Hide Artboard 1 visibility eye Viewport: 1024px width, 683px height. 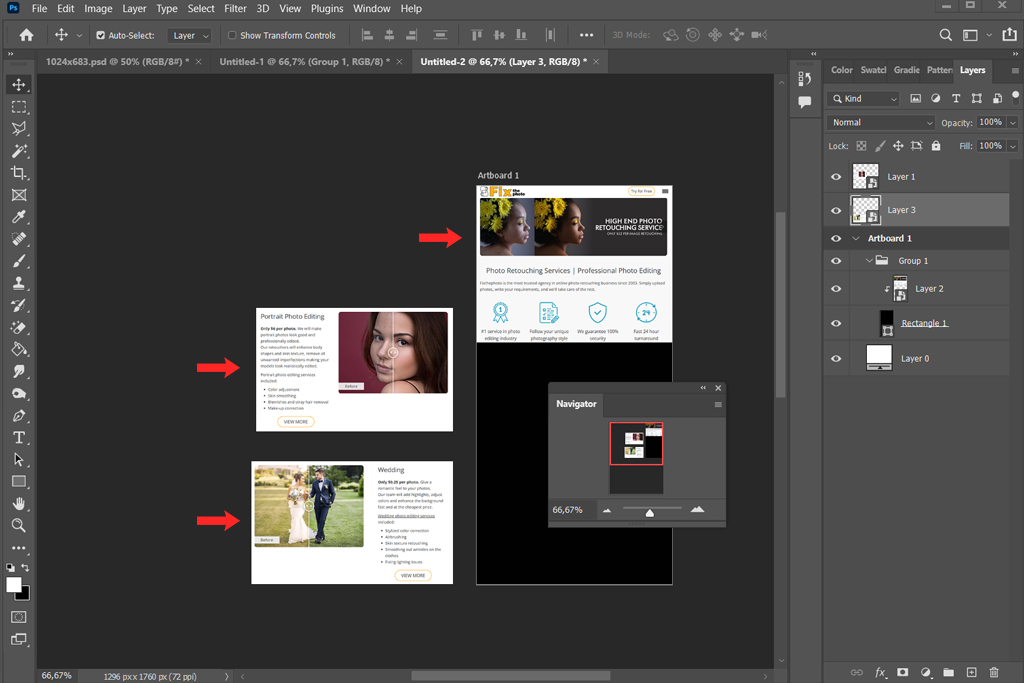click(x=836, y=238)
